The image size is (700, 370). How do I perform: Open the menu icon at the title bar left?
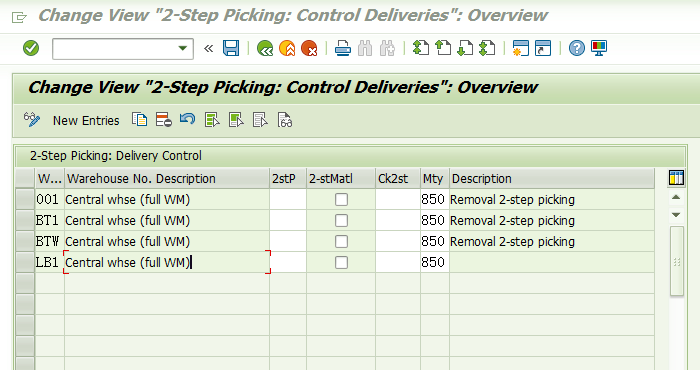point(19,17)
